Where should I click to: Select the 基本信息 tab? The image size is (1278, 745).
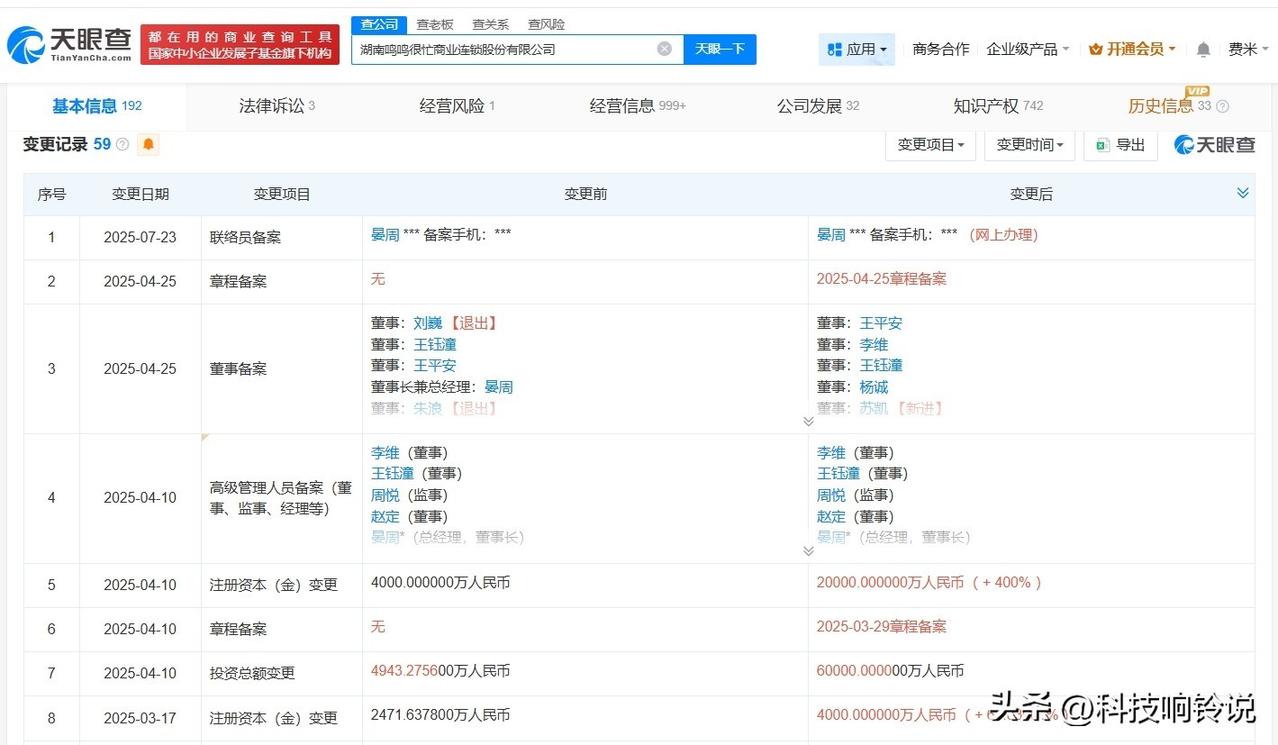(97, 106)
